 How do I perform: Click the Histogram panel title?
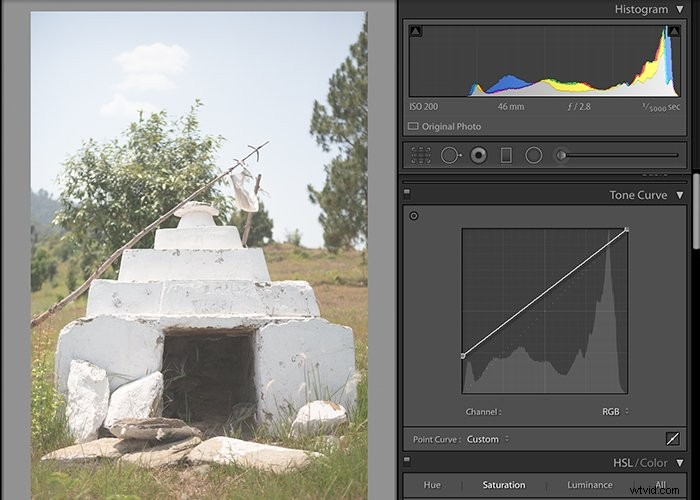point(641,9)
